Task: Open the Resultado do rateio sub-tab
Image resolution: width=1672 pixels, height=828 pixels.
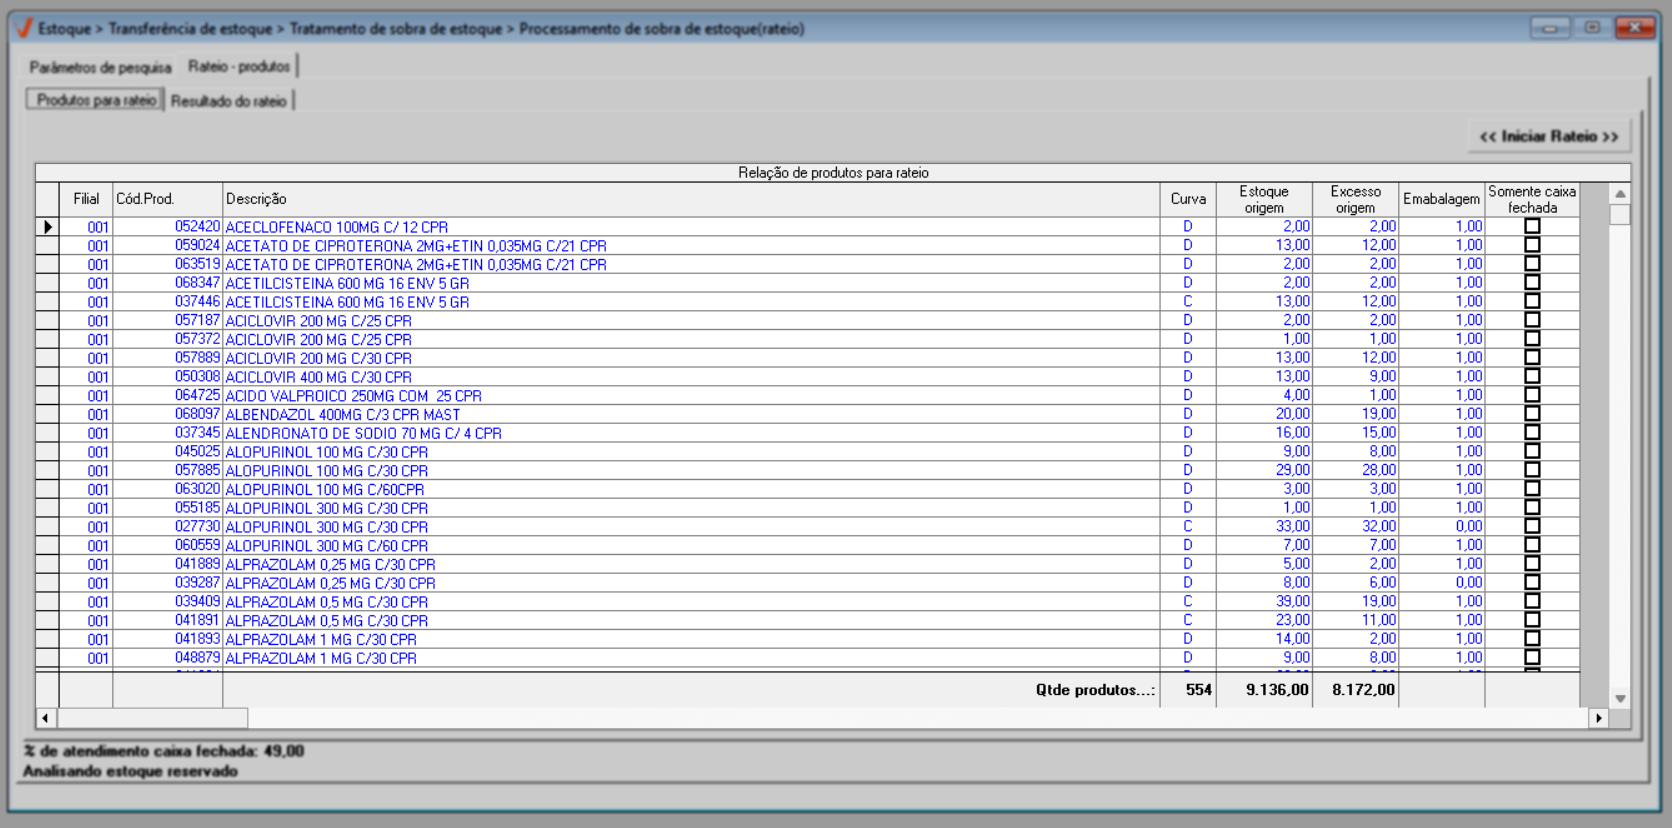Action: (228, 101)
